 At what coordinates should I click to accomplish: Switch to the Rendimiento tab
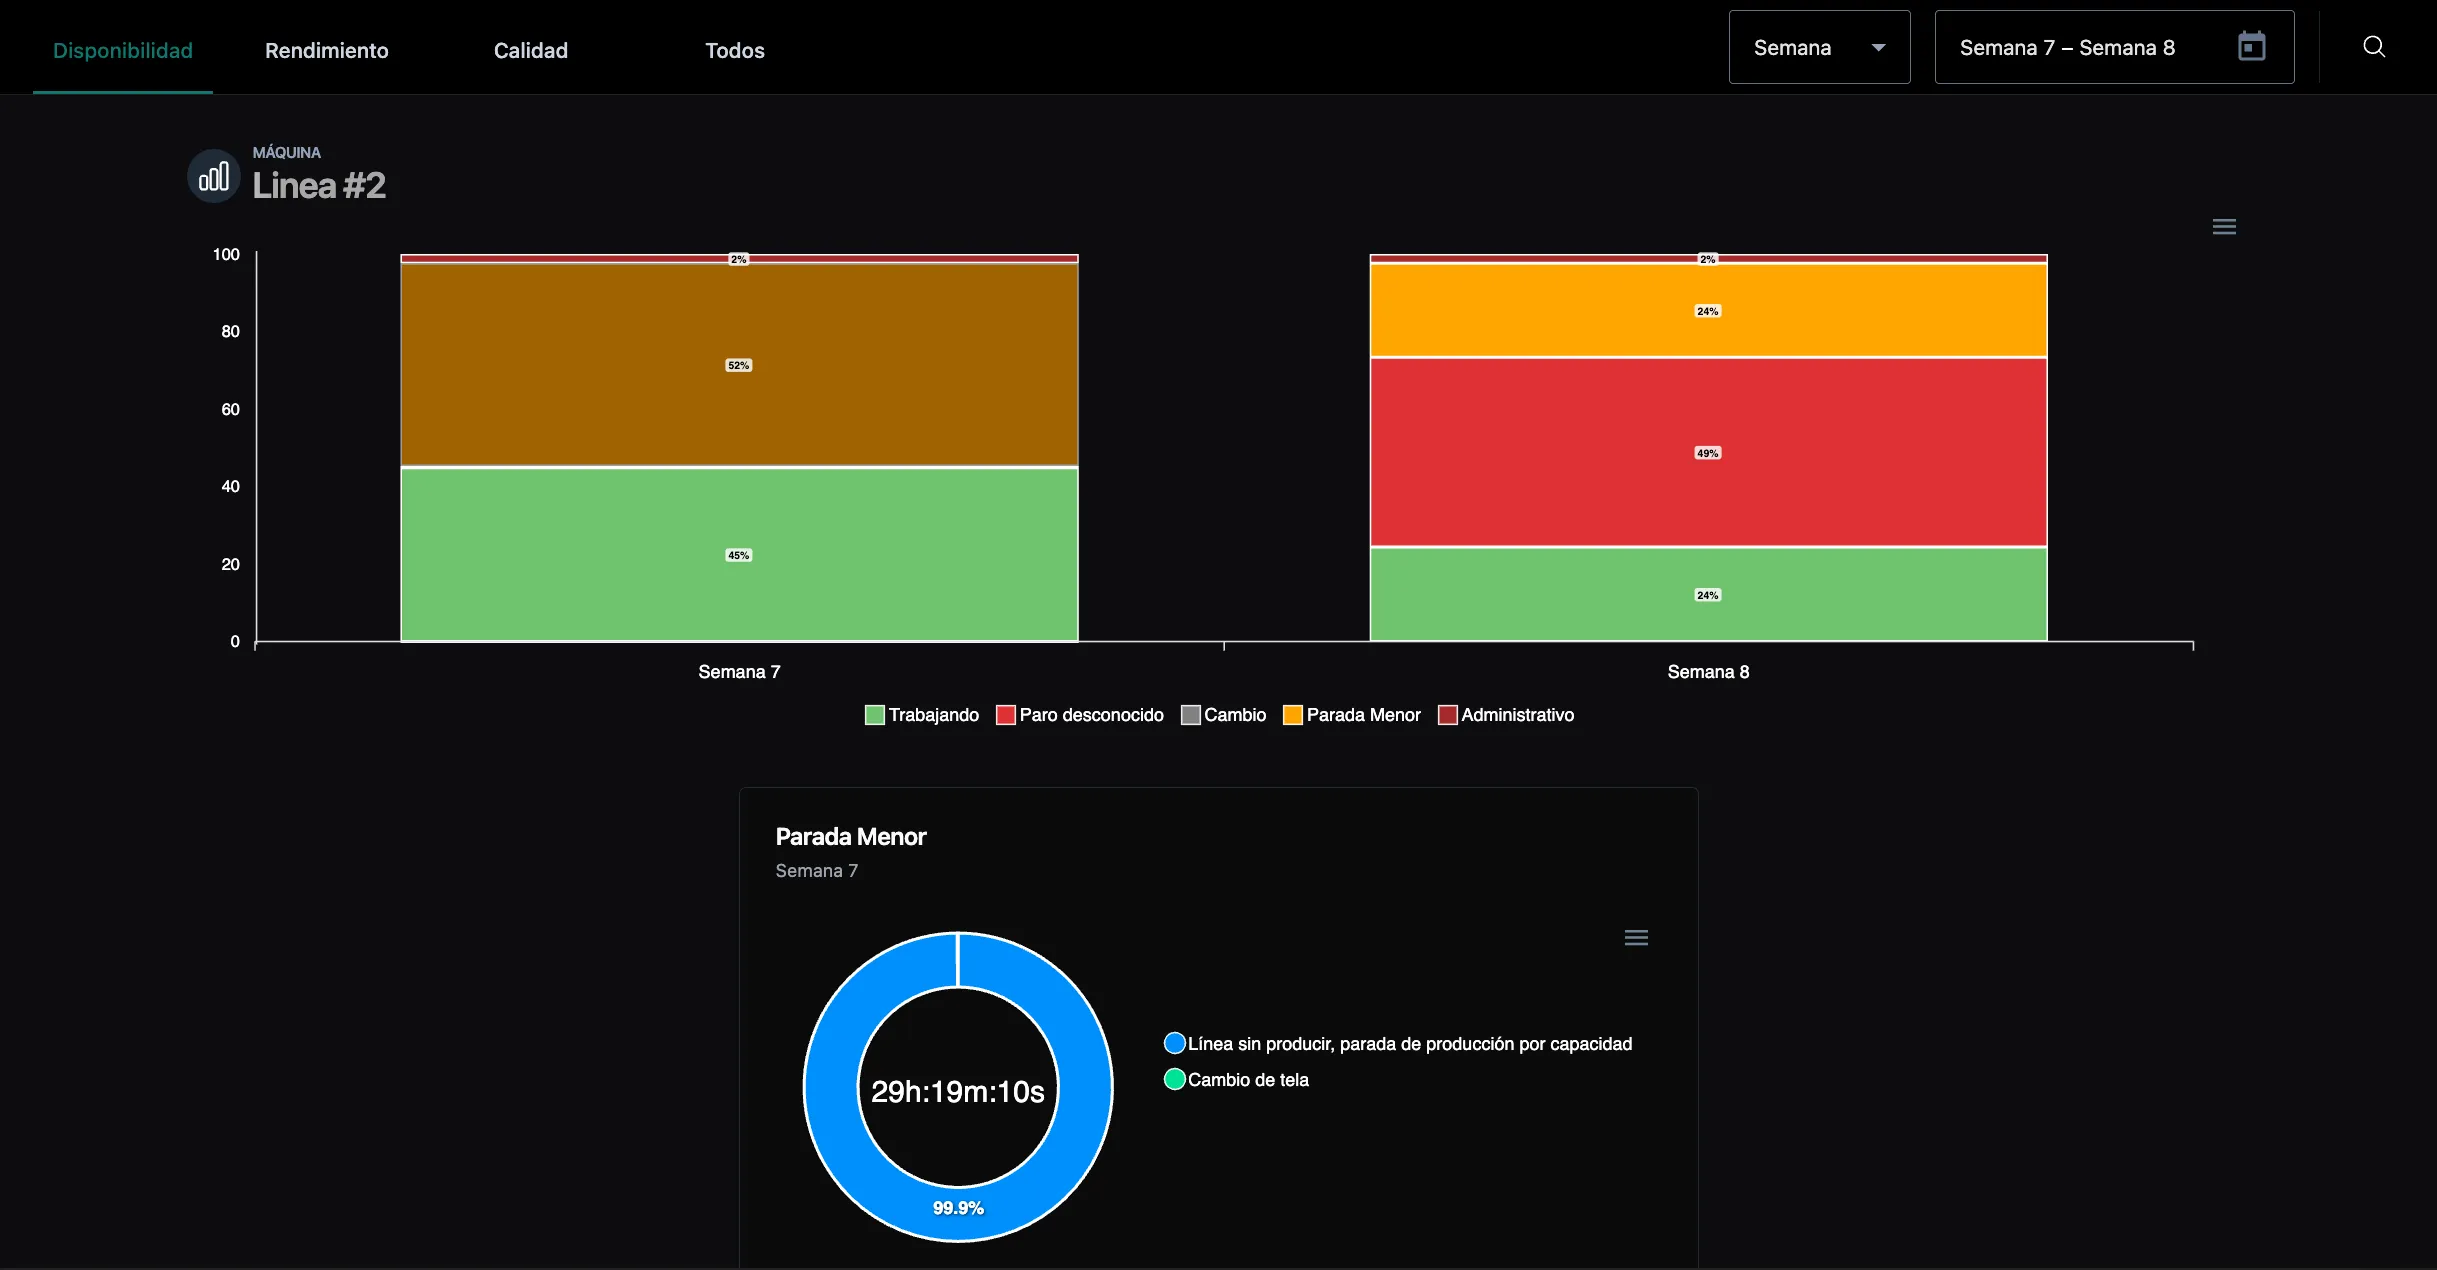click(326, 50)
